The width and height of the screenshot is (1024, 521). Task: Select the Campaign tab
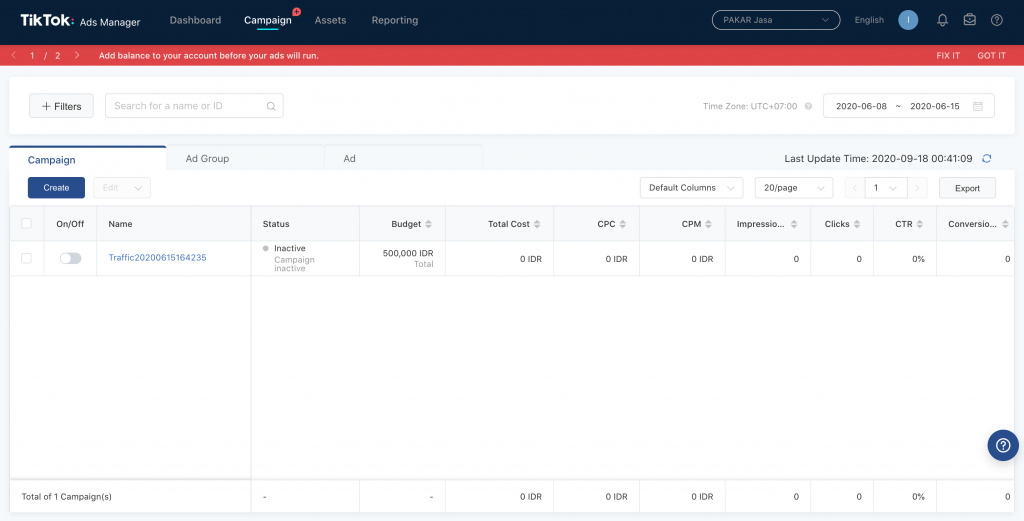pos(88,159)
